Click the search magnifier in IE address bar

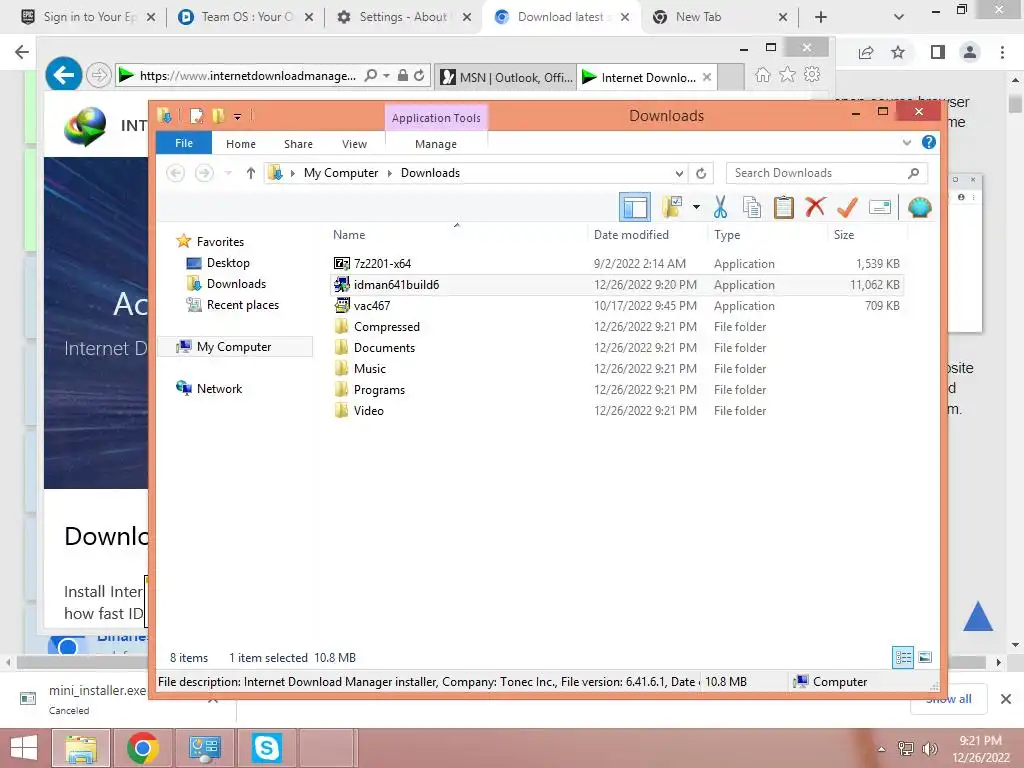[x=371, y=76]
